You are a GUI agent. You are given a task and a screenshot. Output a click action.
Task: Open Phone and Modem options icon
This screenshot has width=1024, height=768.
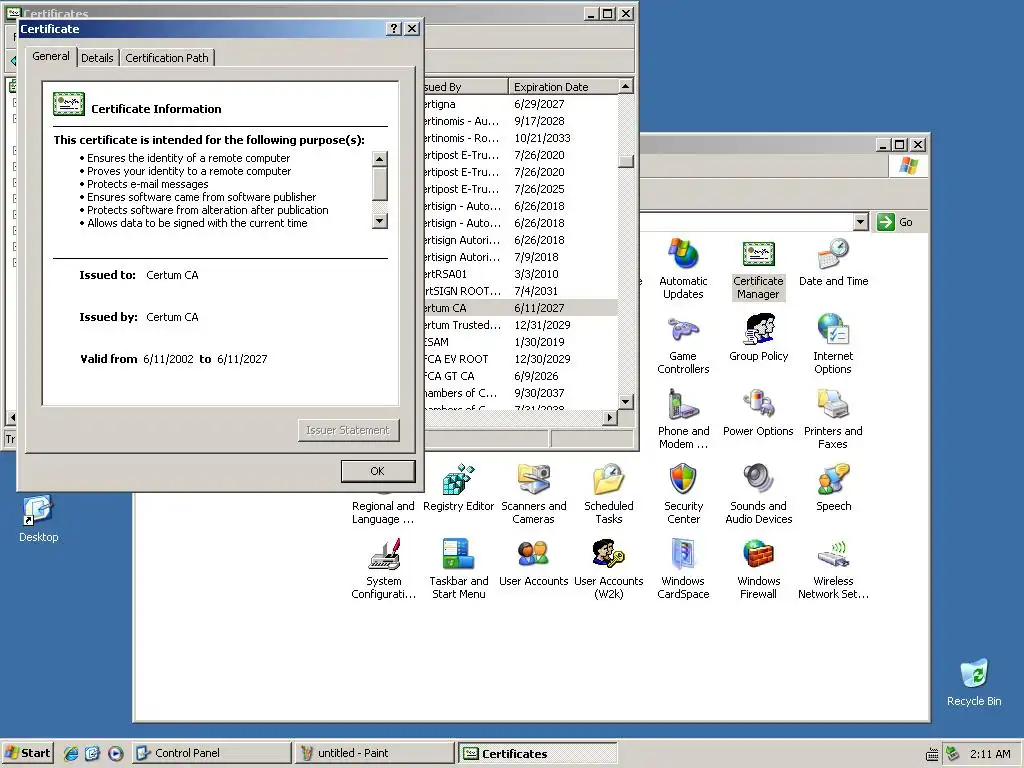click(x=683, y=419)
